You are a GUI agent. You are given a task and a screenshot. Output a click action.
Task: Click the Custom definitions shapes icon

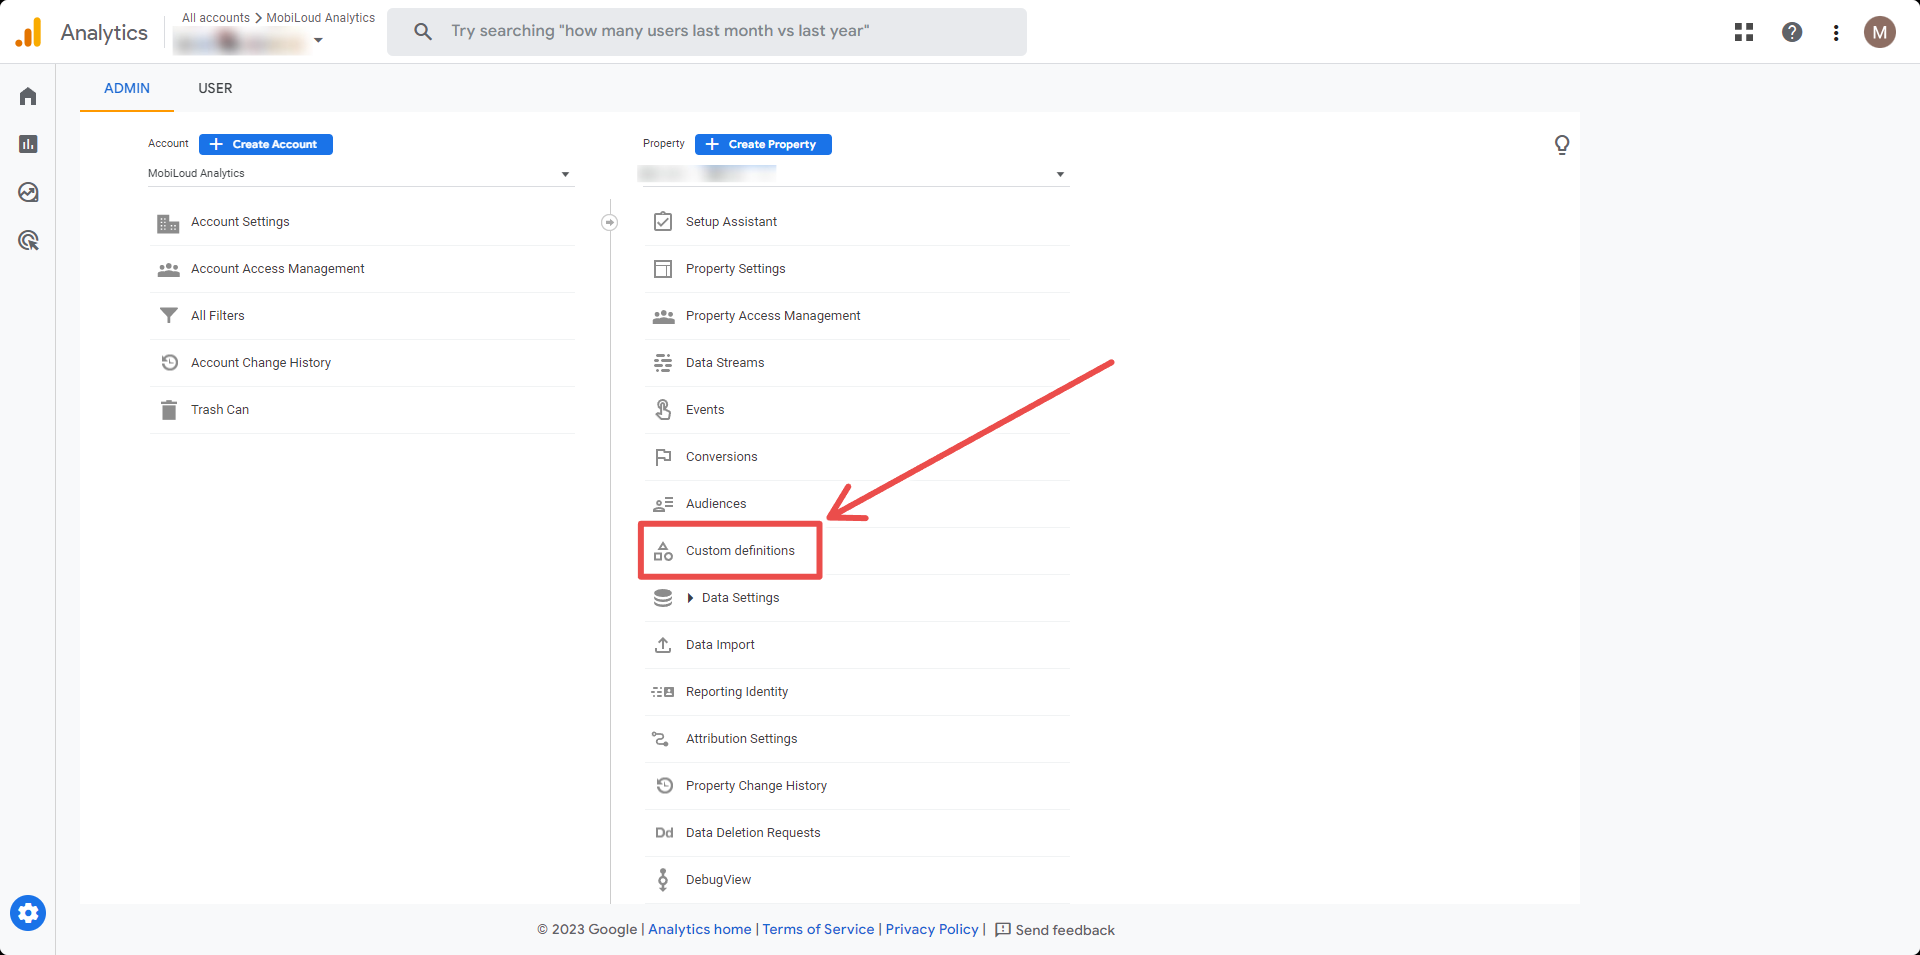[663, 551]
